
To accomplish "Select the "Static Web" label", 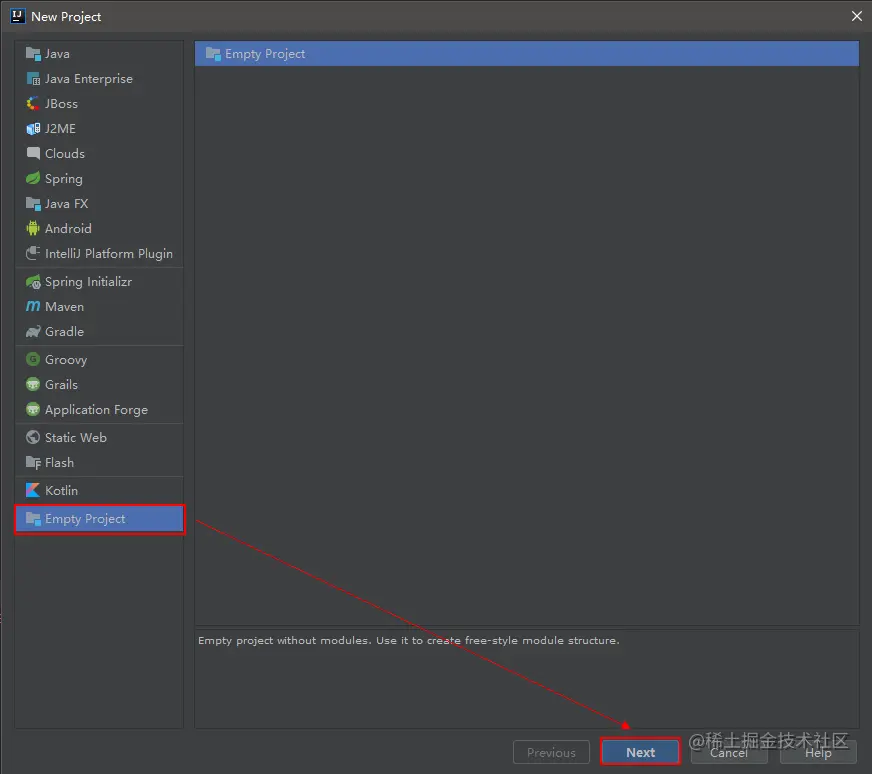I will click(x=76, y=438).
